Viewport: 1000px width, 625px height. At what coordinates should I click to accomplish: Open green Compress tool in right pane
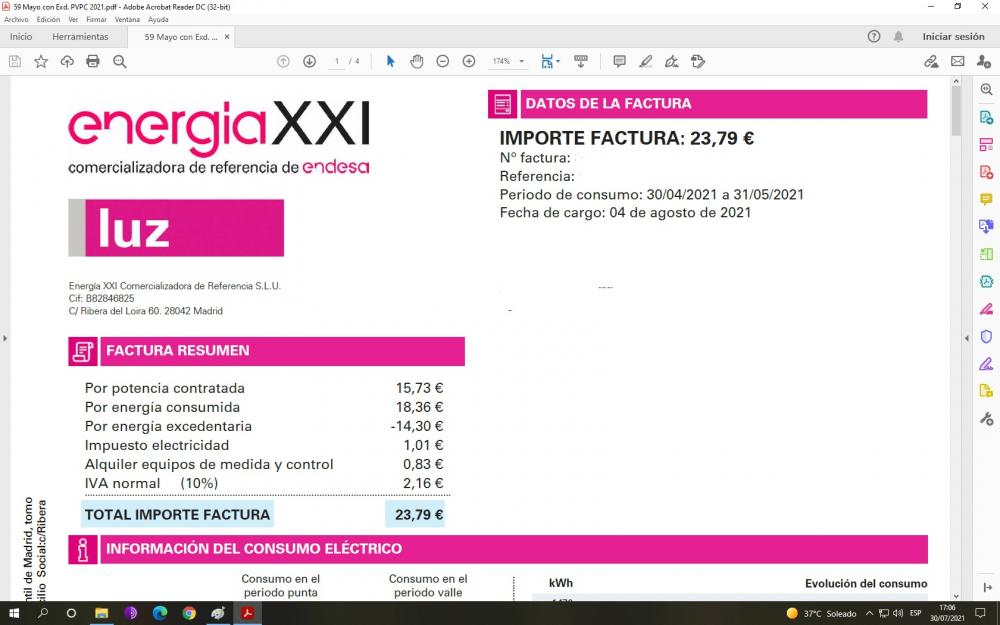[x=986, y=254]
